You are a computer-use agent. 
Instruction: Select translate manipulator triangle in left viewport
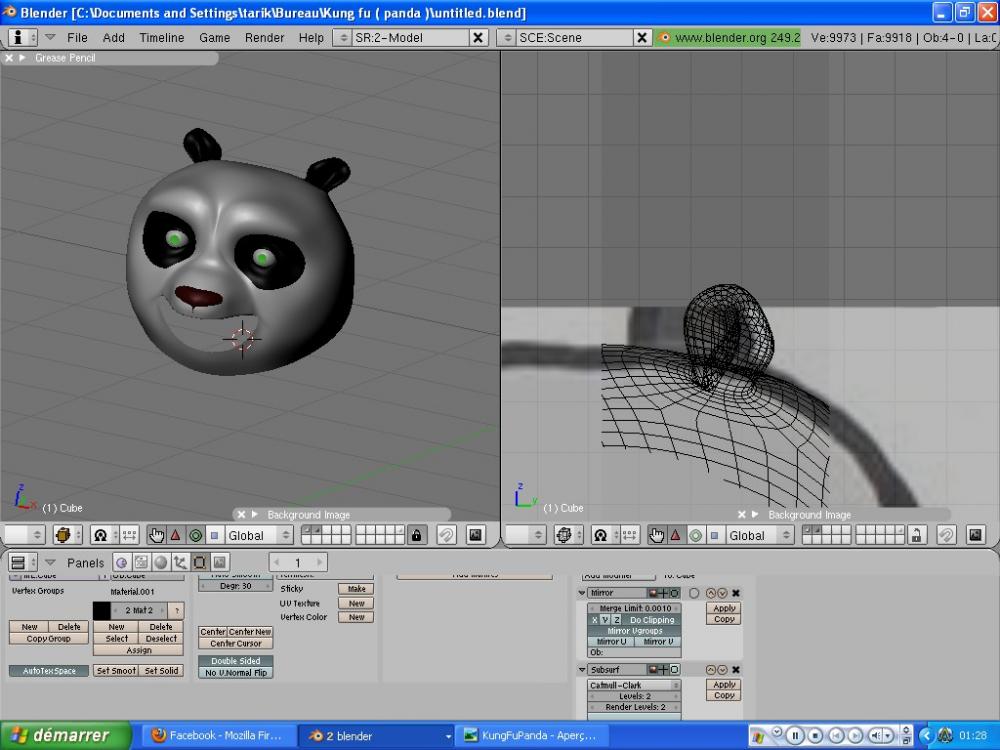(x=176, y=535)
